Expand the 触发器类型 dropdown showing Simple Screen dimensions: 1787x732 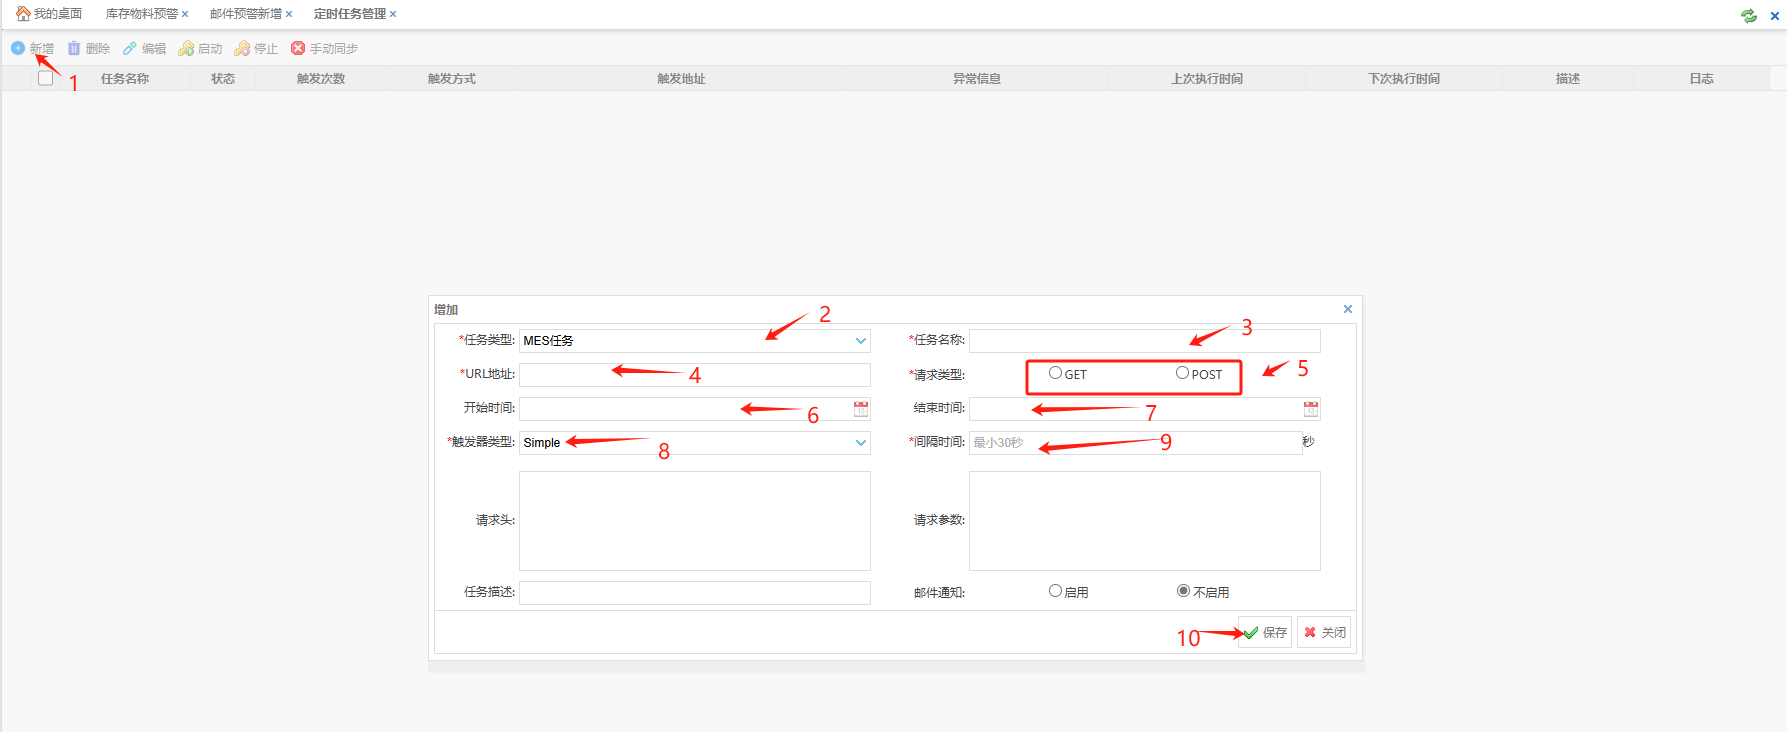point(860,443)
